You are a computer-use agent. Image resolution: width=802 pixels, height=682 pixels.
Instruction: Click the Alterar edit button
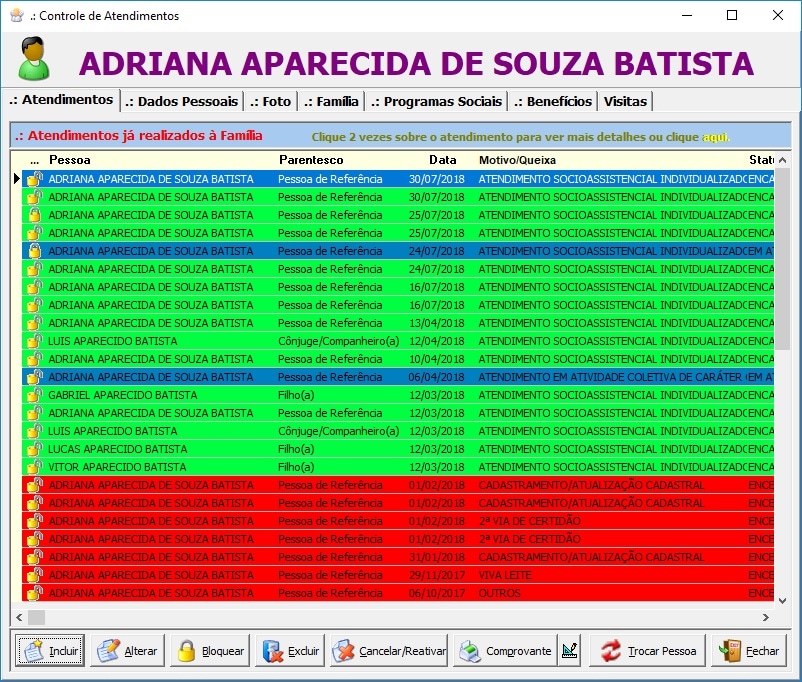pyautogui.click(x=127, y=651)
